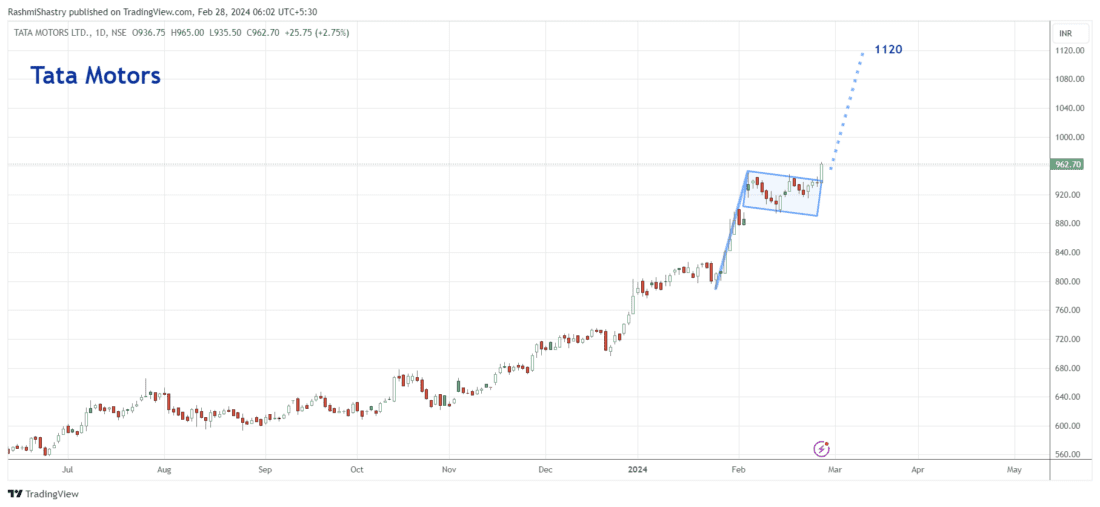Click the 1120 target price label

889,49
